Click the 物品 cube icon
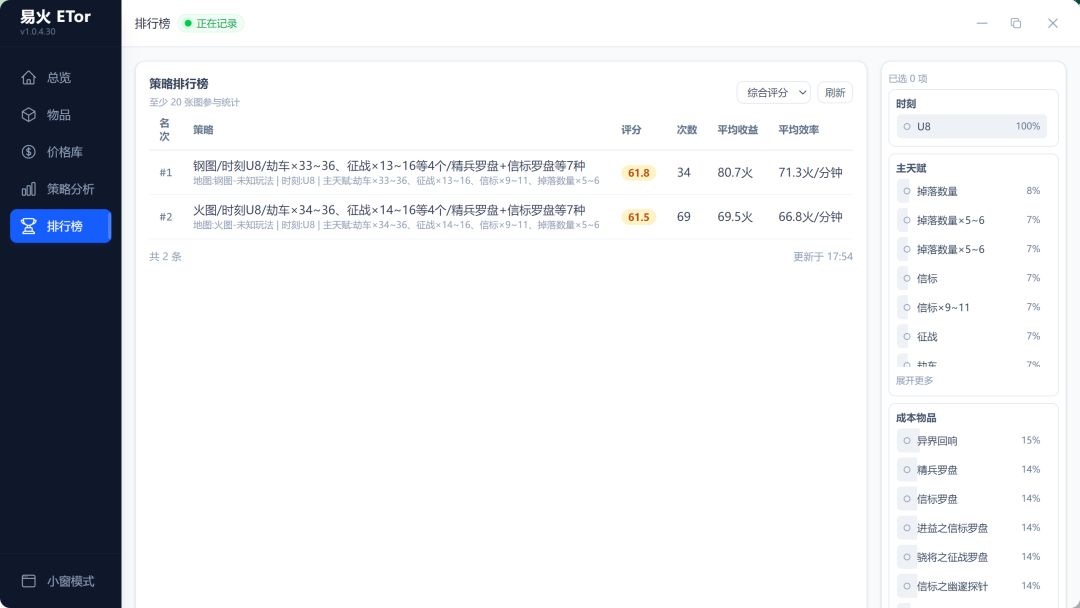 [29, 115]
